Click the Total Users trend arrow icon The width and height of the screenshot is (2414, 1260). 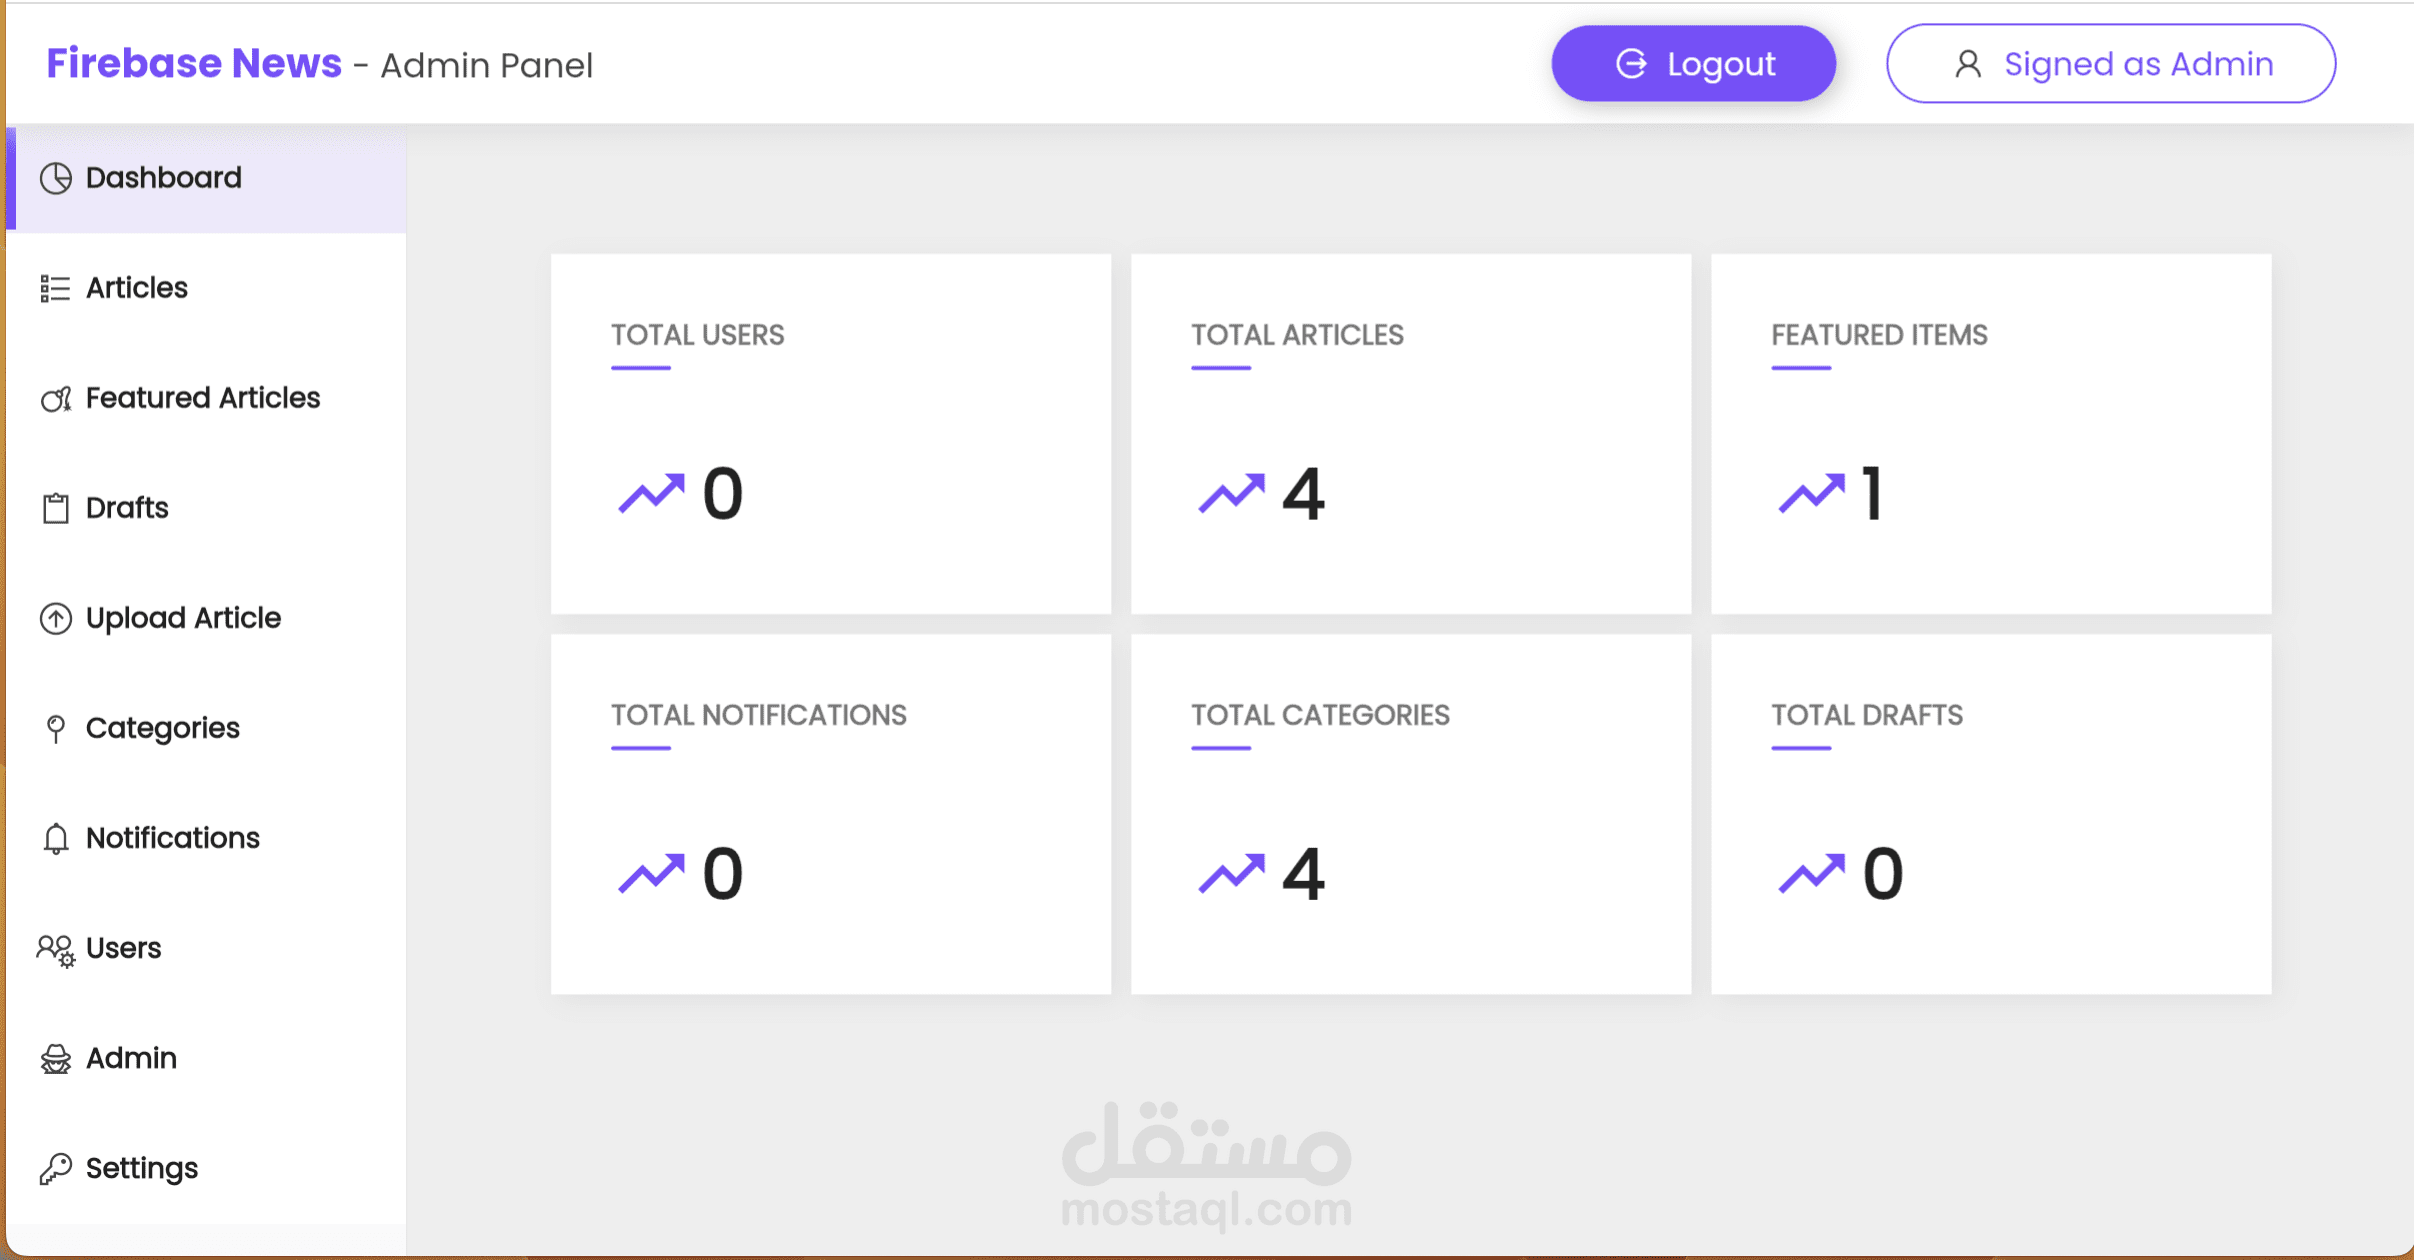651,493
